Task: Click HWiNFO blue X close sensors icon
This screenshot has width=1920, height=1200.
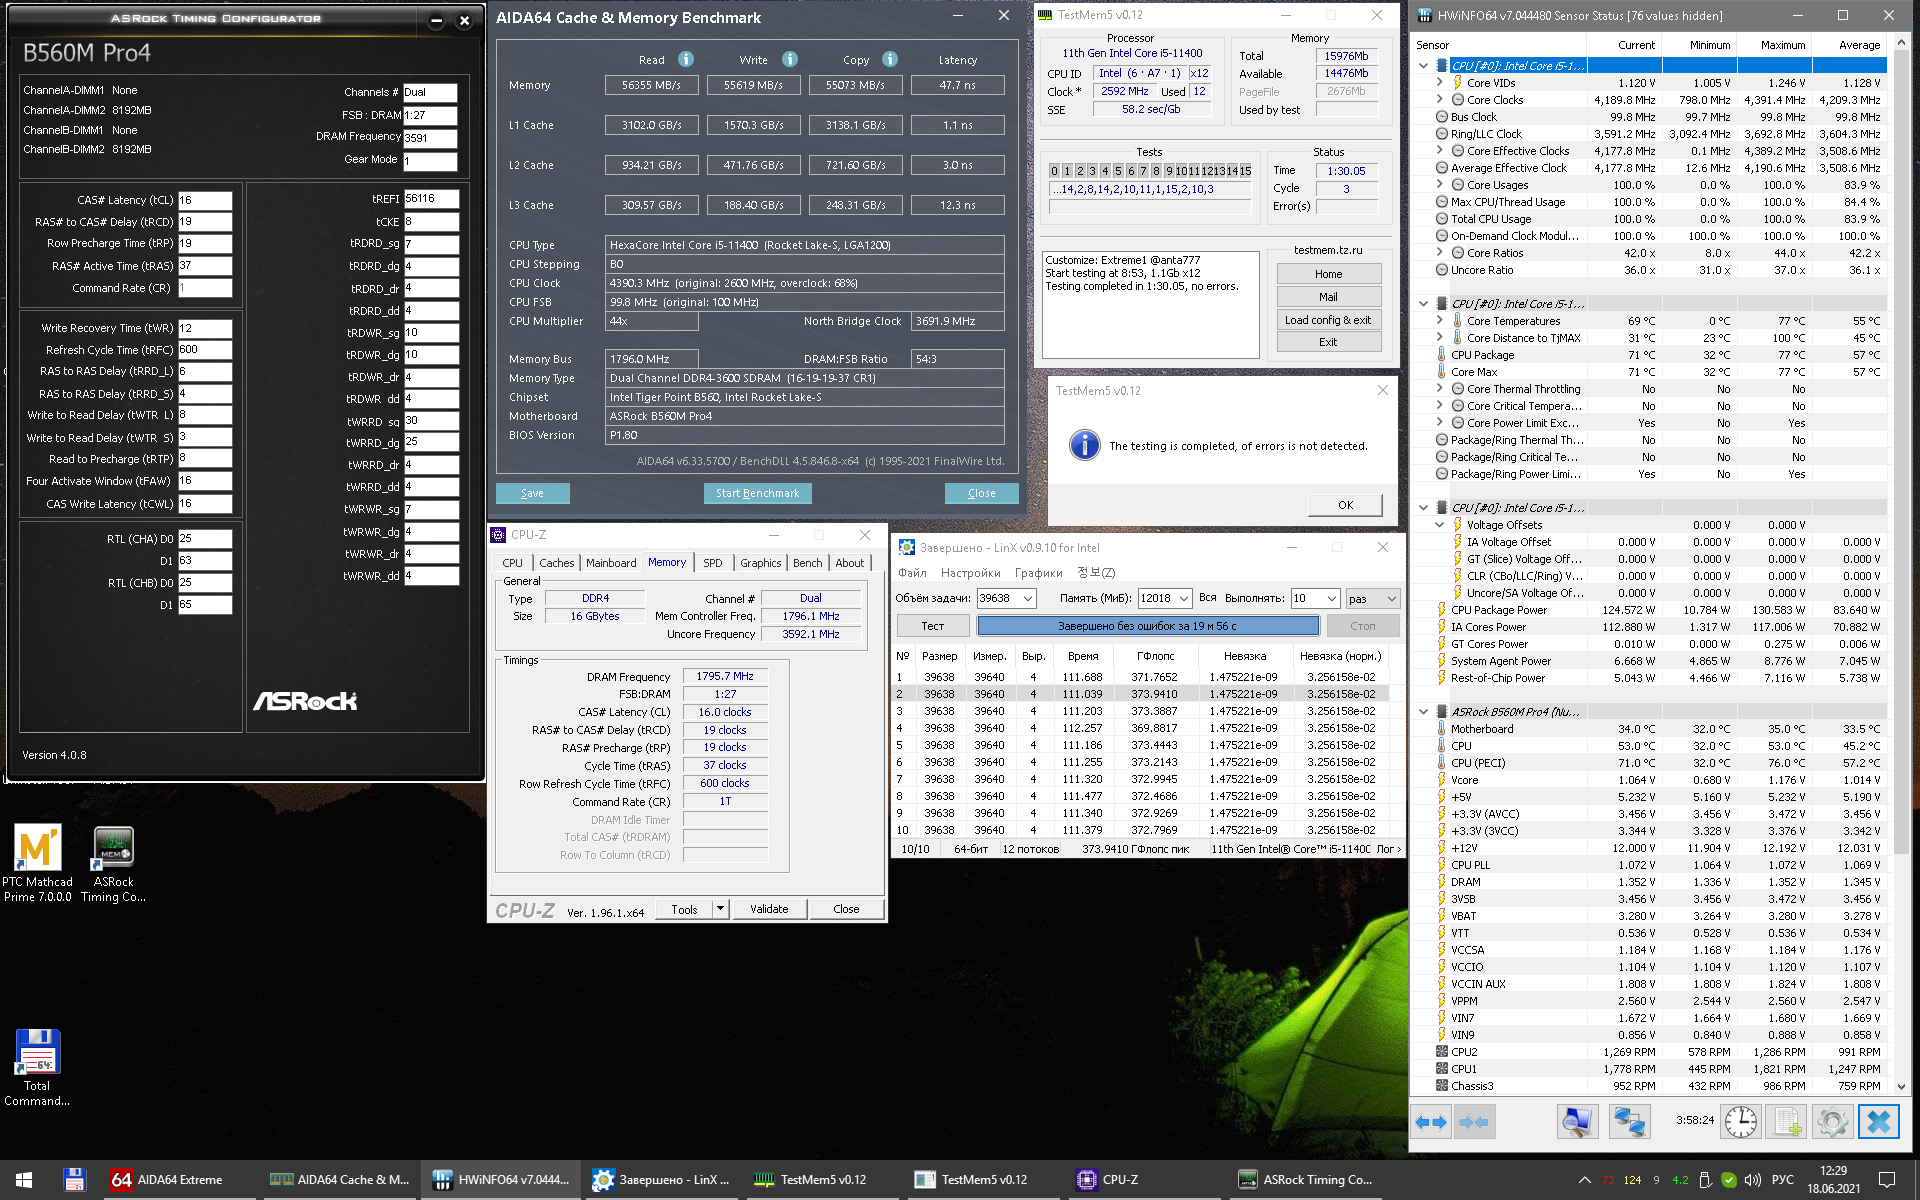Action: [x=1878, y=1122]
